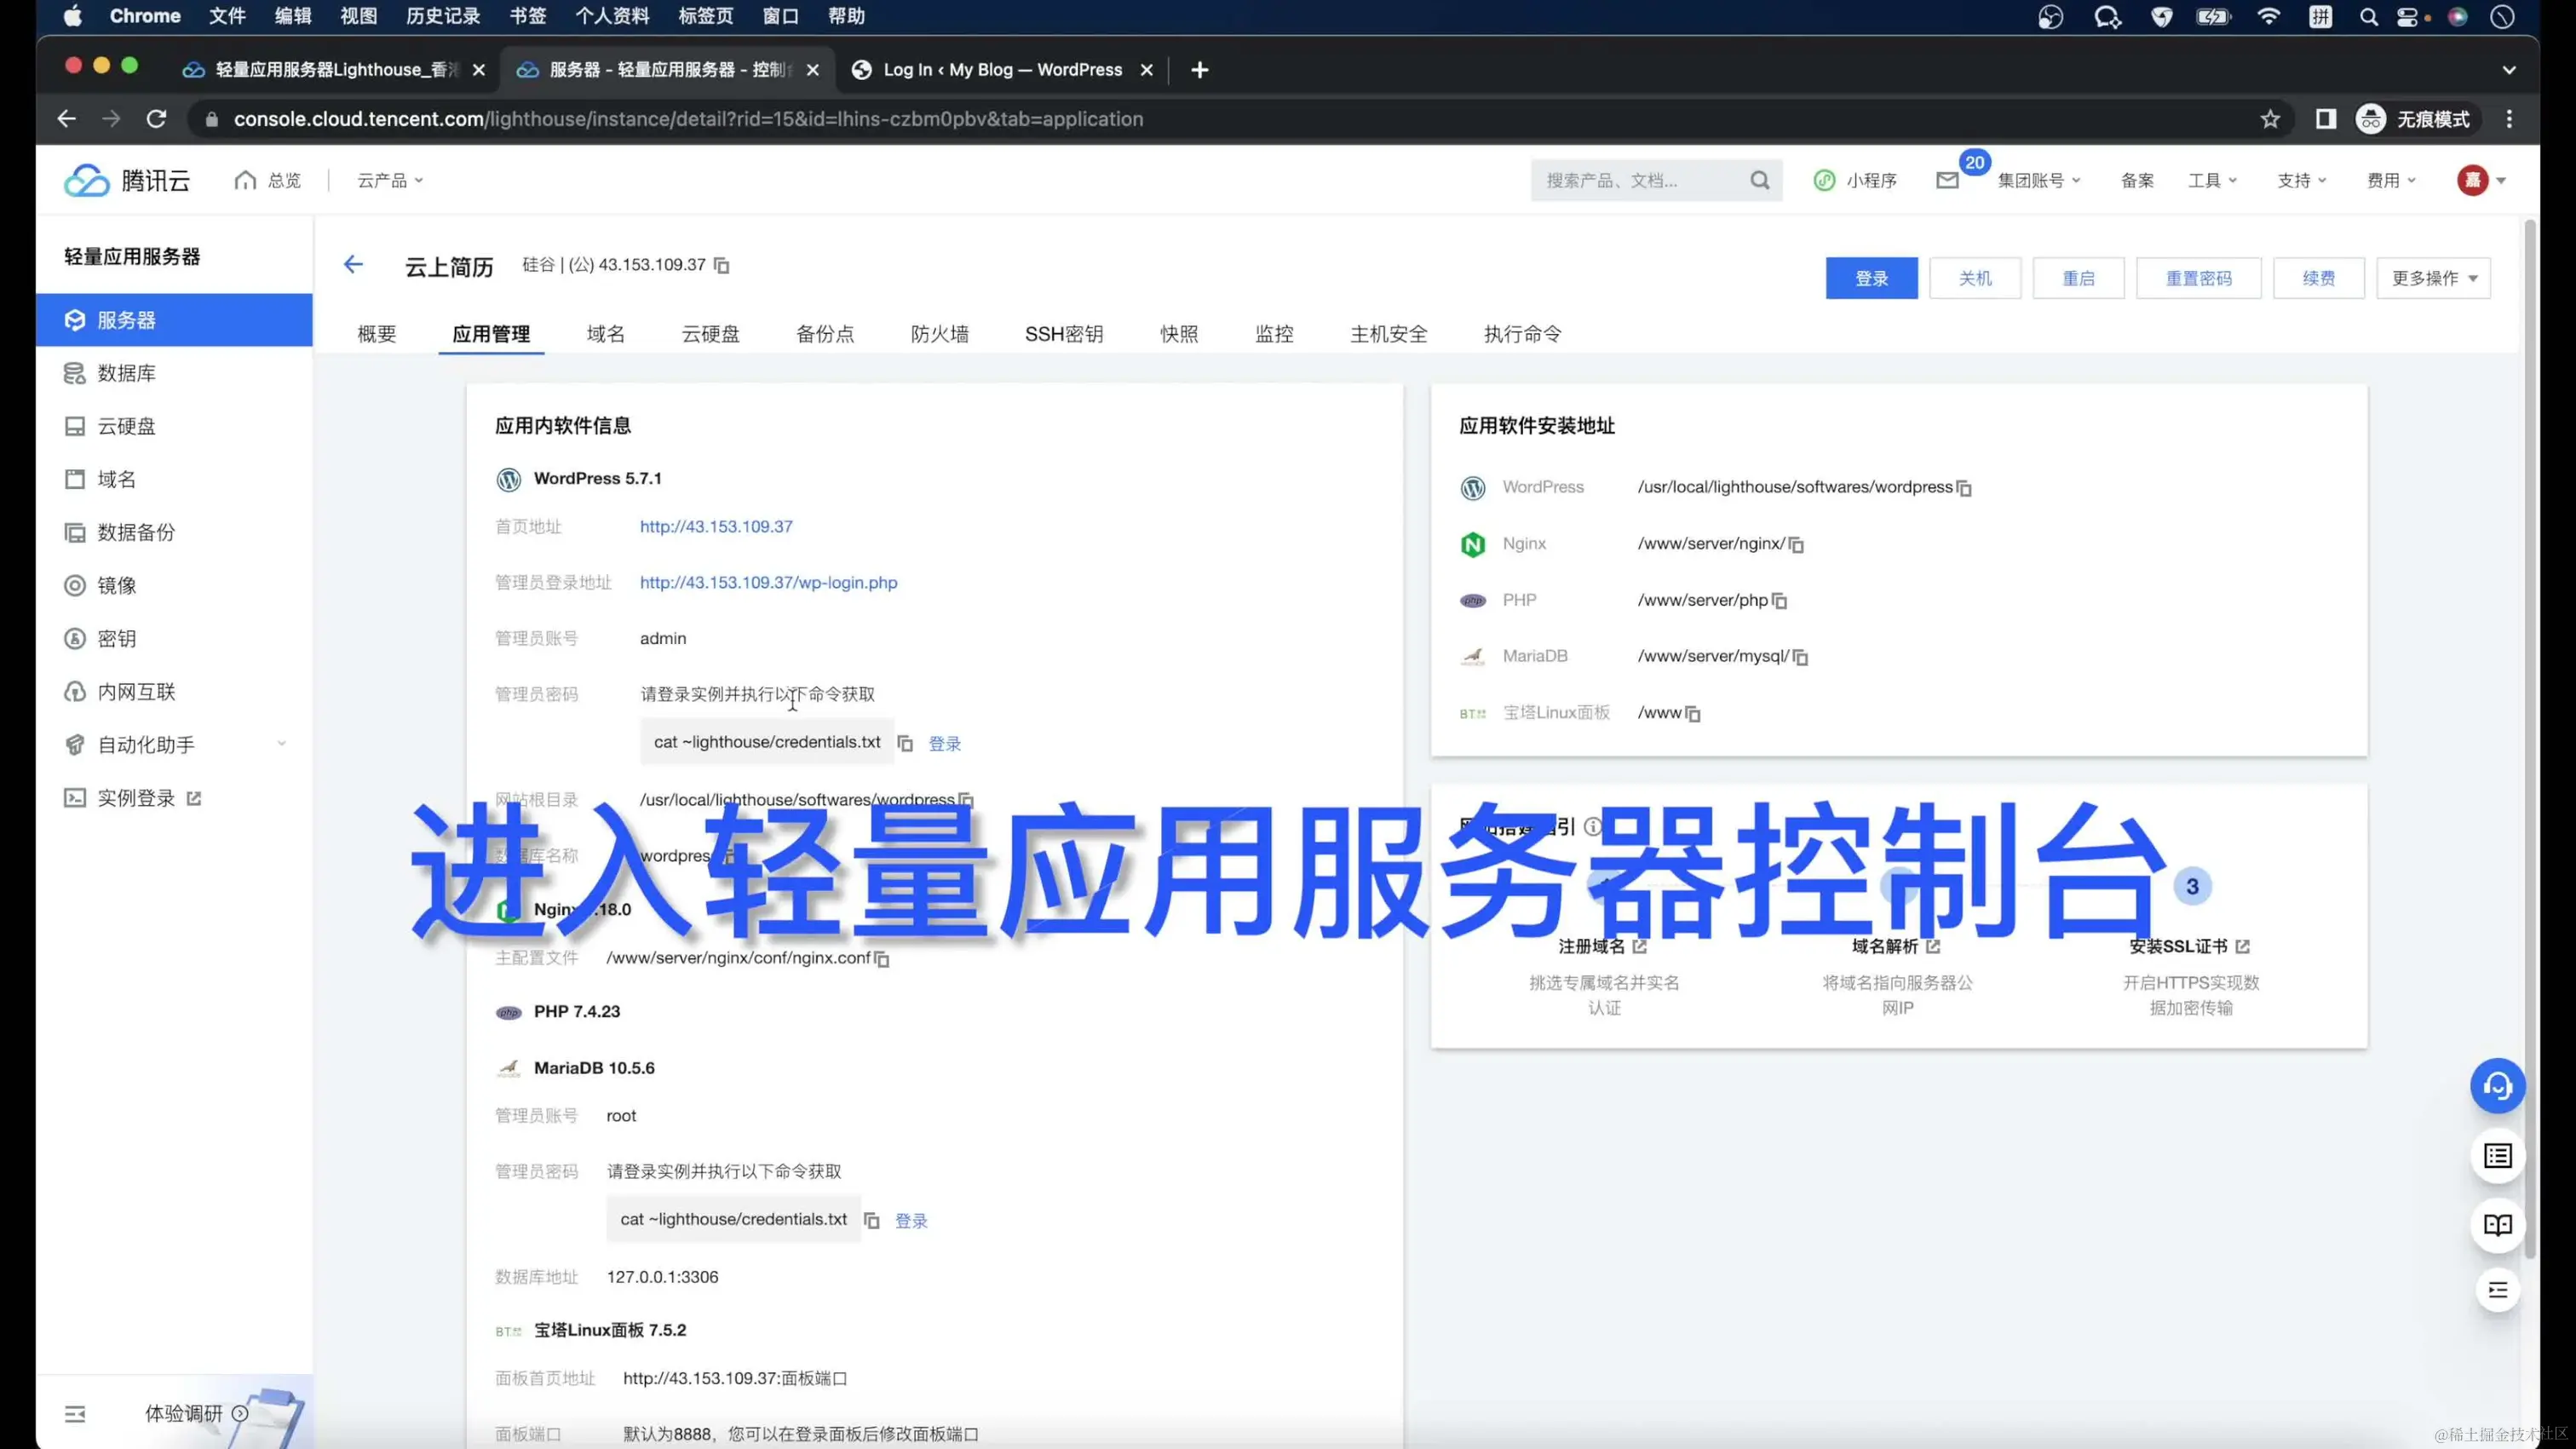Select 服务器 in the left sidebar
2576x1449 pixels.
[125, 320]
